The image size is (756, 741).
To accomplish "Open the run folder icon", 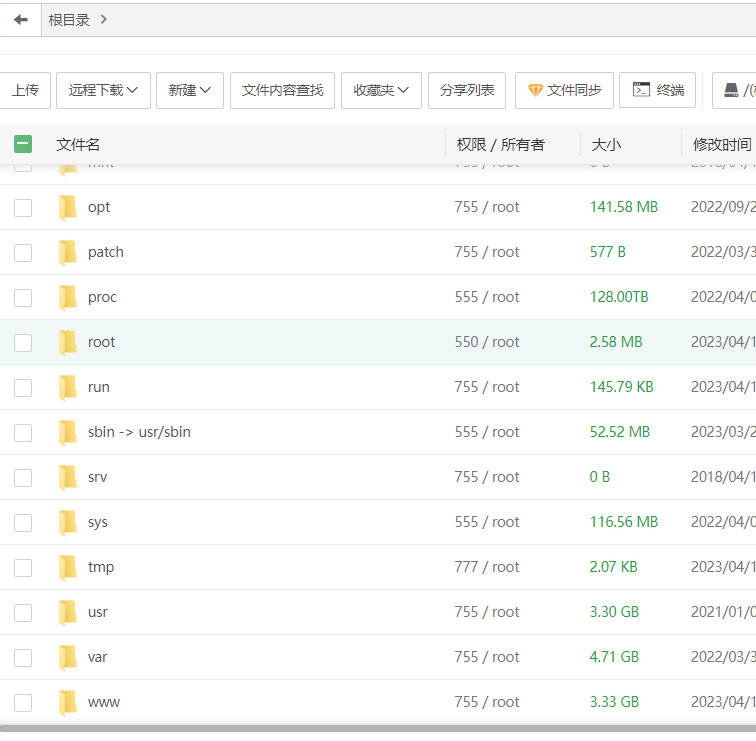I will pos(68,387).
